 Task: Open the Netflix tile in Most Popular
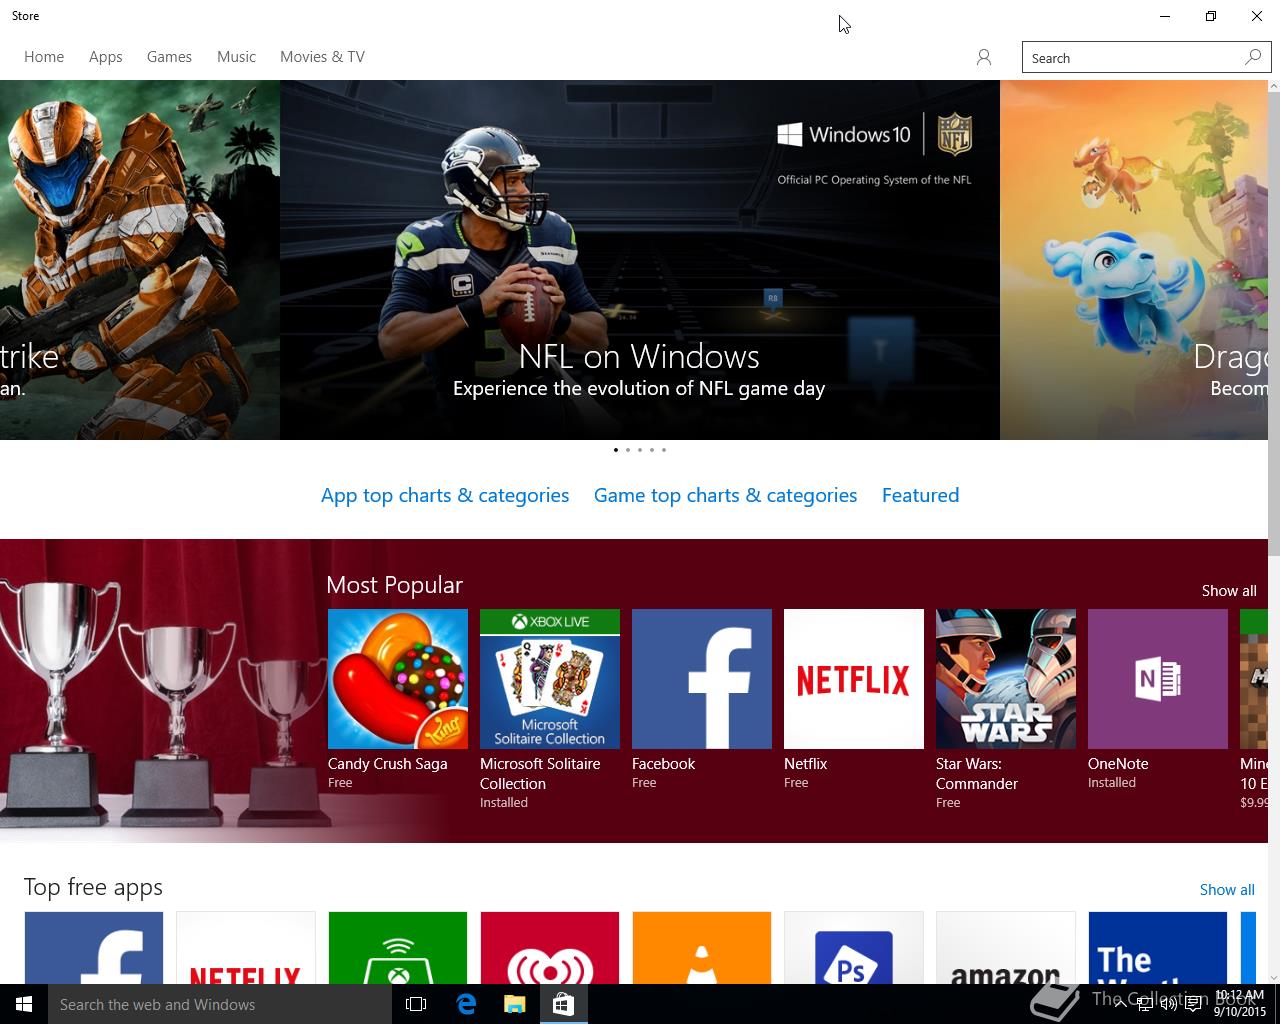pos(854,679)
